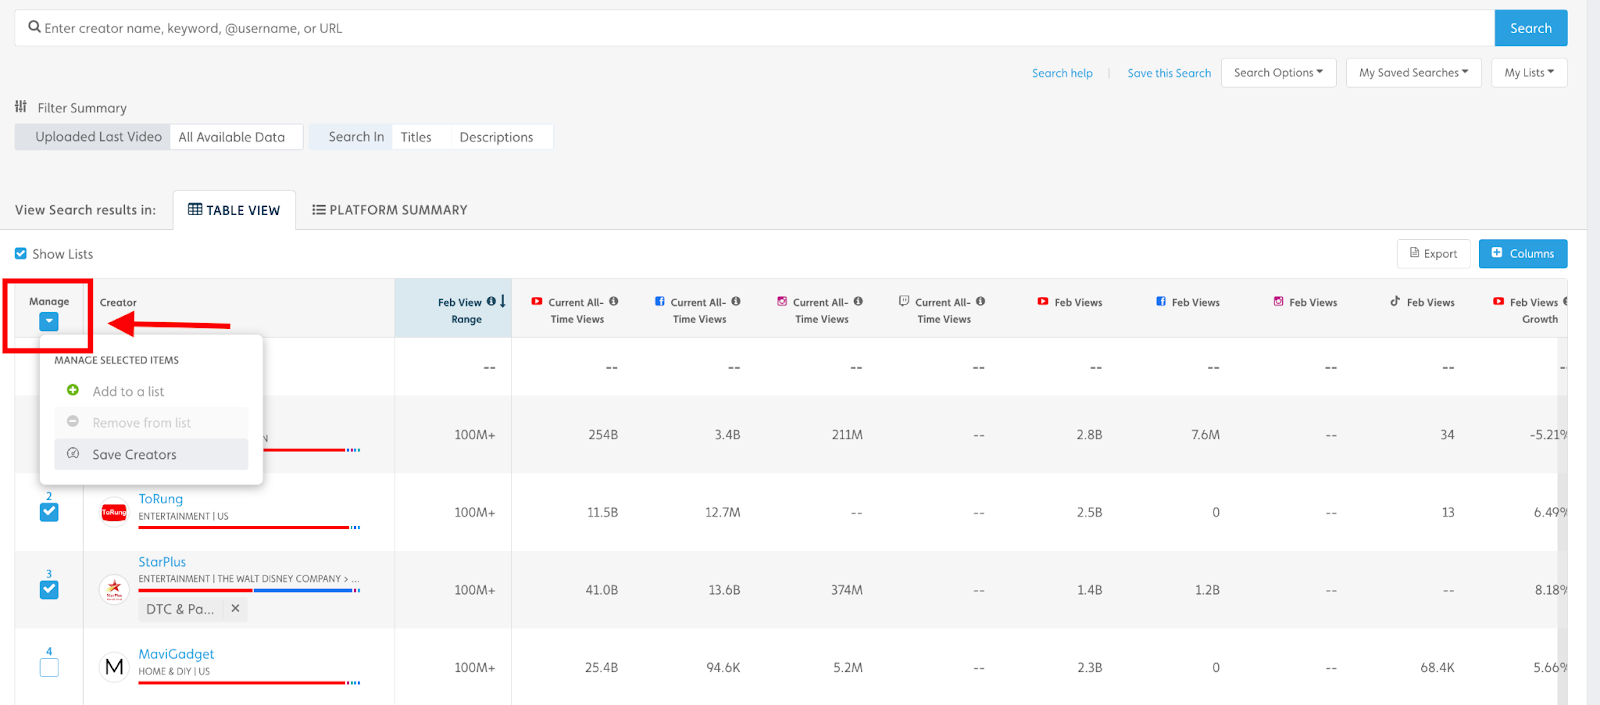The height and width of the screenshot is (705, 1600).
Task: Click the sort arrow on Feb View Range
Action: pyautogui.click(x=503, y=301)
